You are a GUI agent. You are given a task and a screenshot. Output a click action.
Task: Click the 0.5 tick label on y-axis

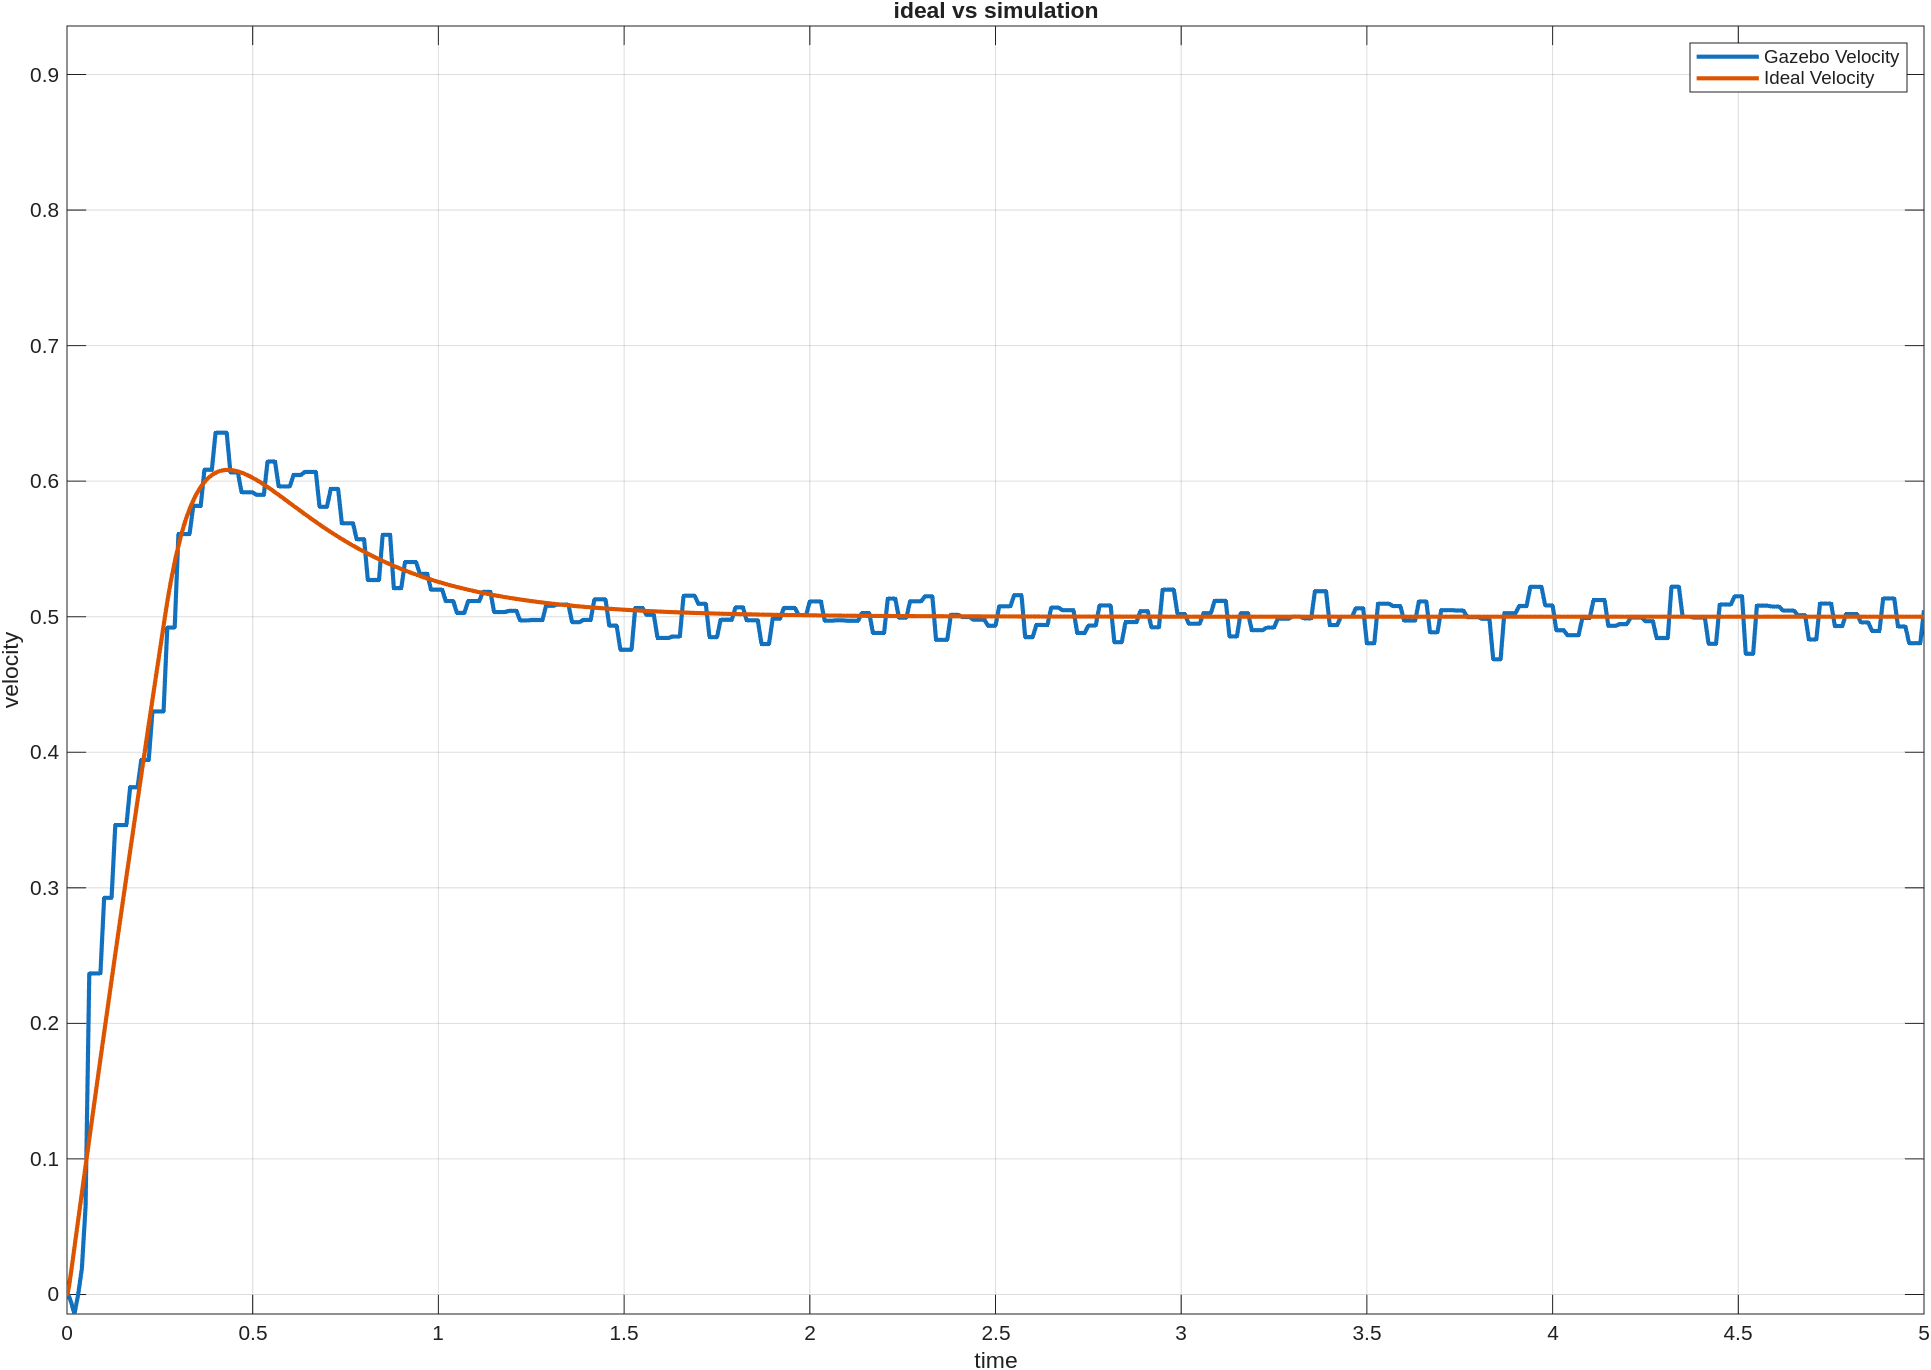point(44,617)
